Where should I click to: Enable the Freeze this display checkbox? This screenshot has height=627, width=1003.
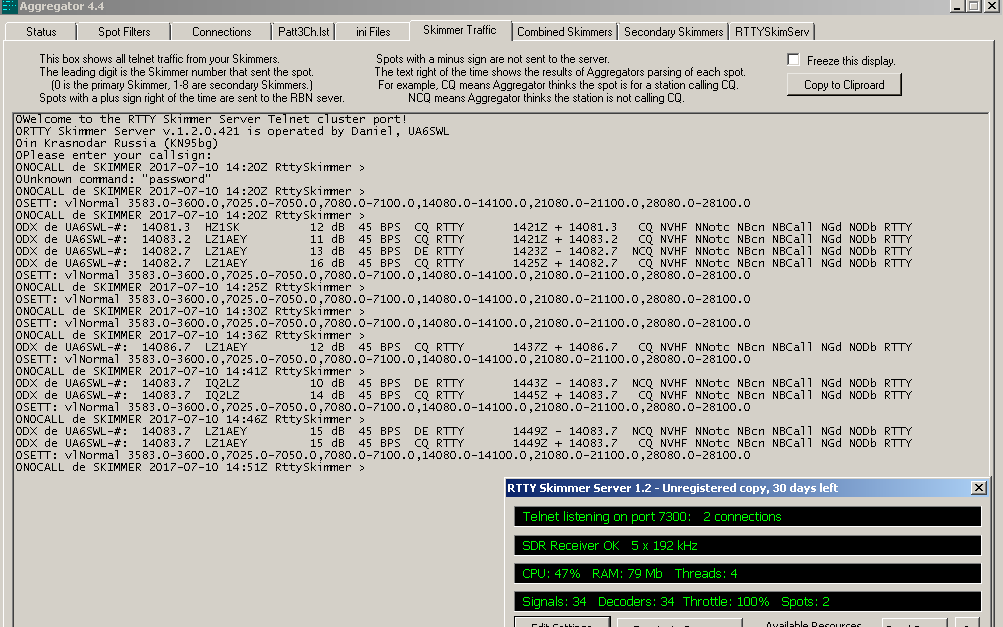794,60
